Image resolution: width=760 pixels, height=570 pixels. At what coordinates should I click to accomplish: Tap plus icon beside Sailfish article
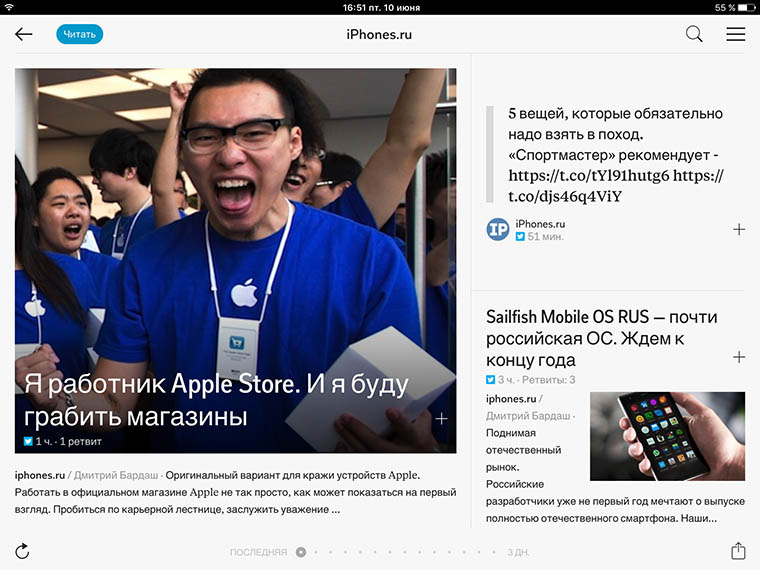tap(739, 357)
